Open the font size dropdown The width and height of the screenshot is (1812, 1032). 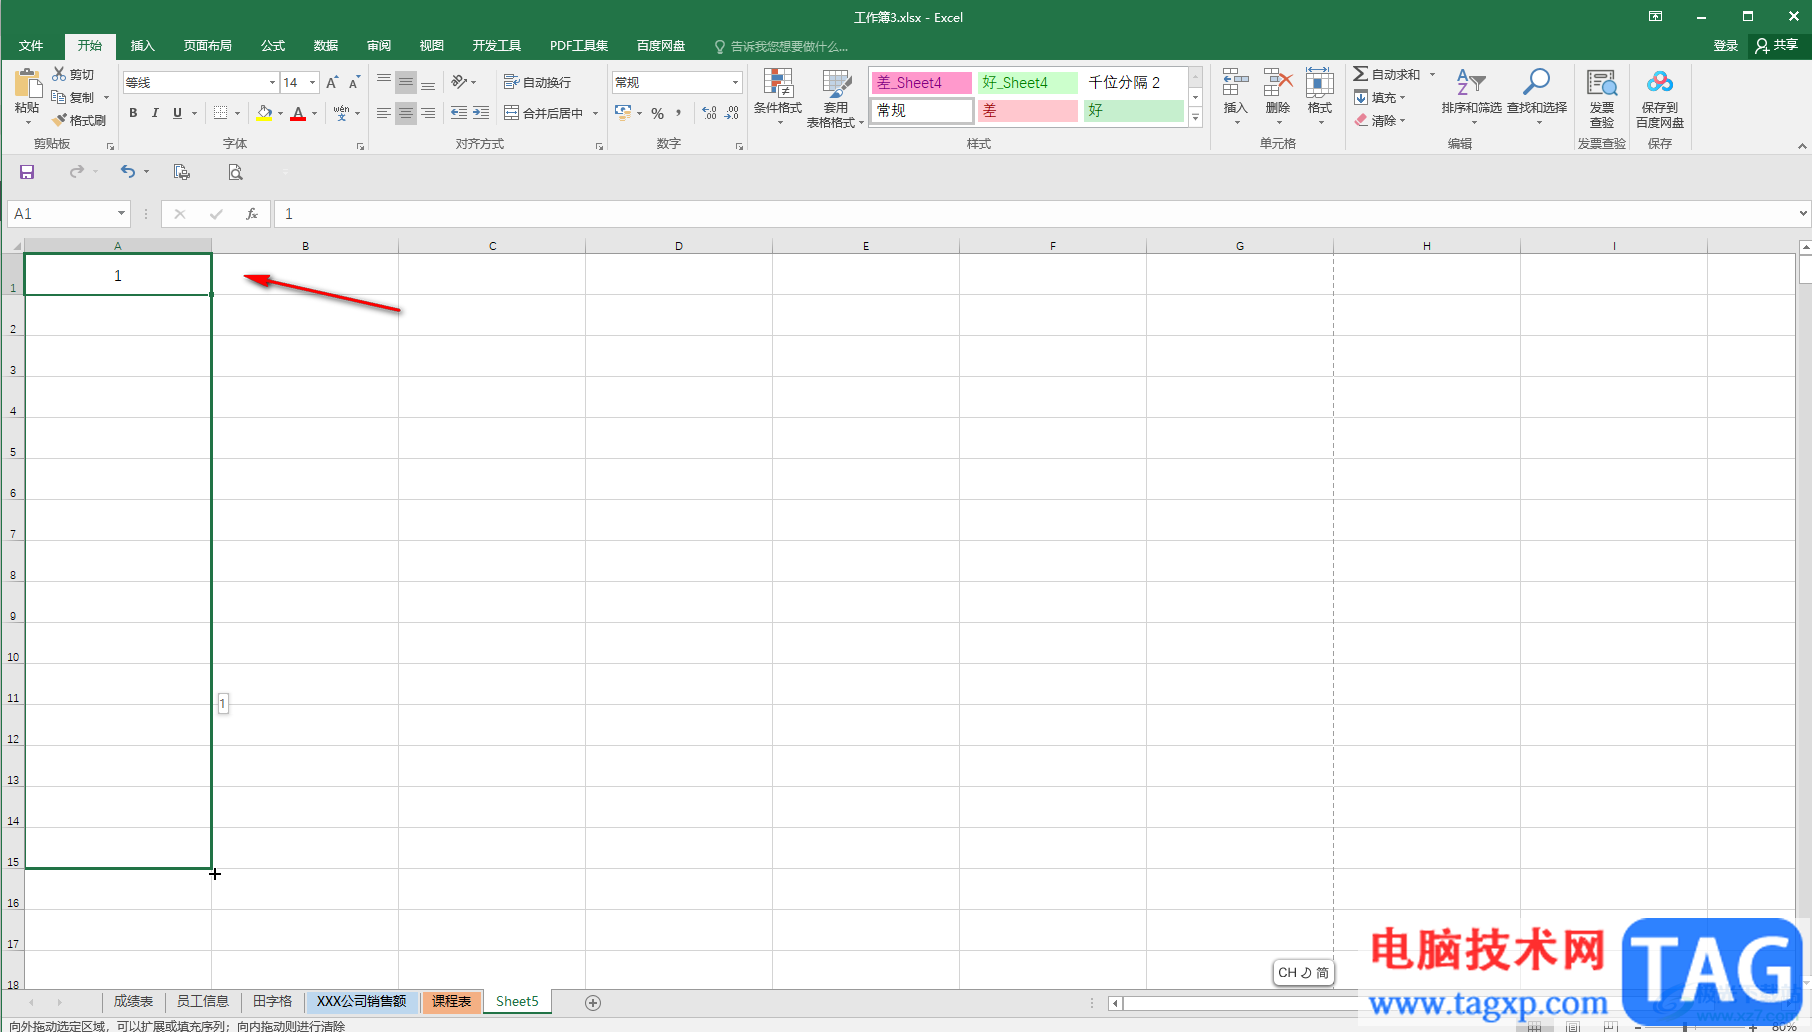(312, 82)
